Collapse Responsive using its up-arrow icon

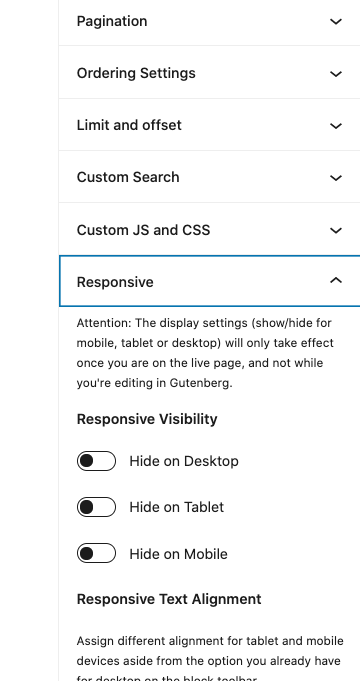(336, 281)
